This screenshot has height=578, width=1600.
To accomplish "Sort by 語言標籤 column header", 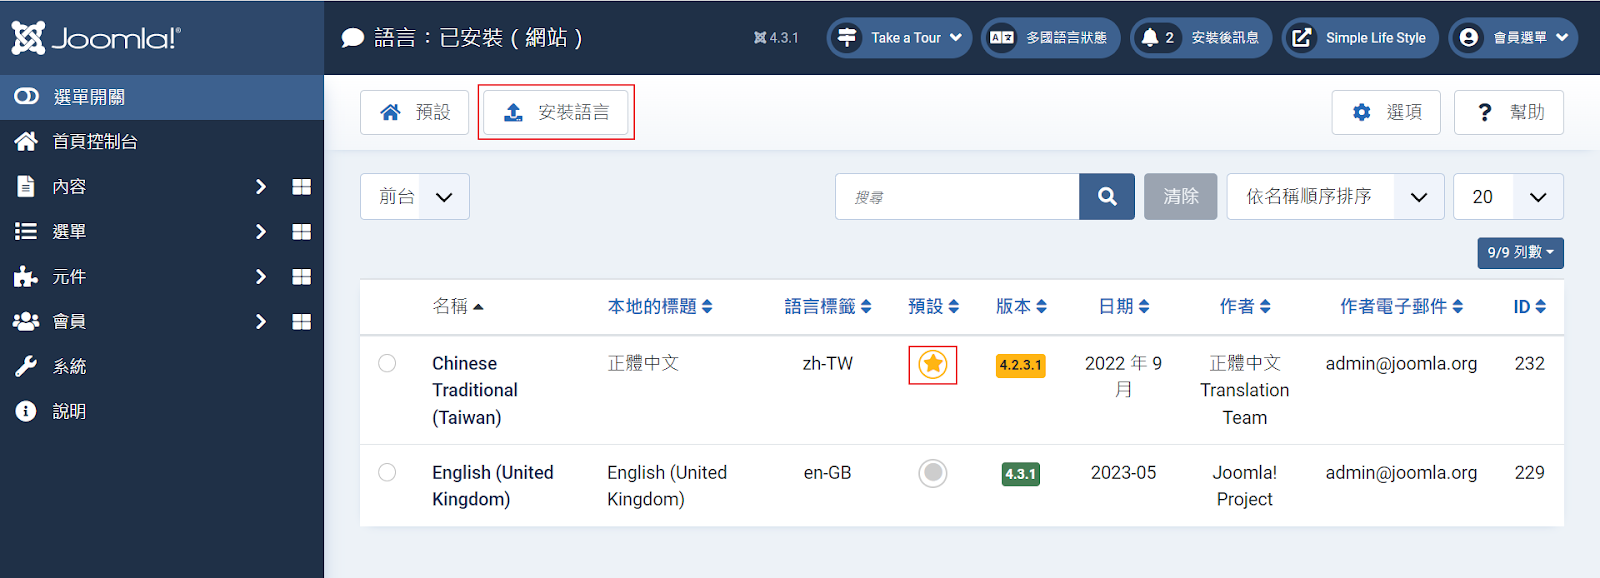I will 828,307.
